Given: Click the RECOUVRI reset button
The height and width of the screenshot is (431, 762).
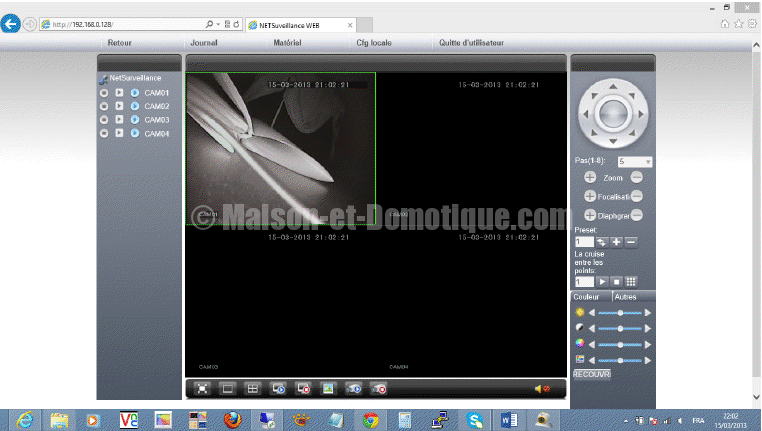Looking at the screenshot, I should pos(591,374).
